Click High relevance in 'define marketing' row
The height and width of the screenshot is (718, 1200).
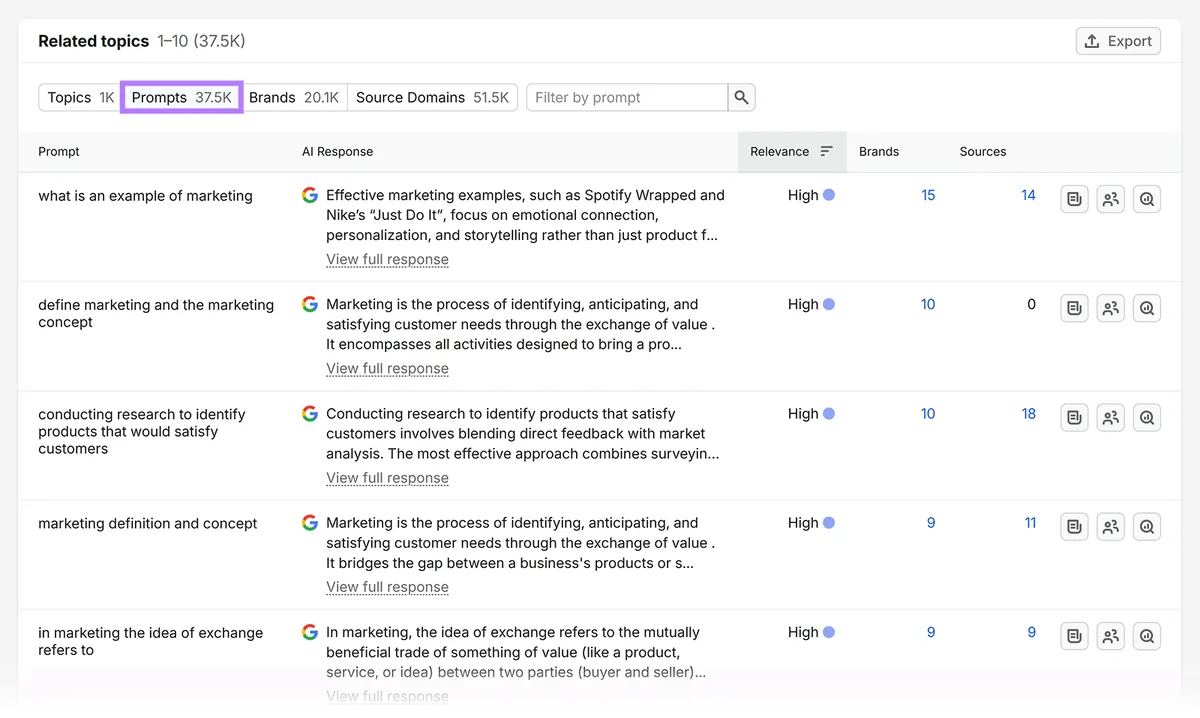coord(811,304)
